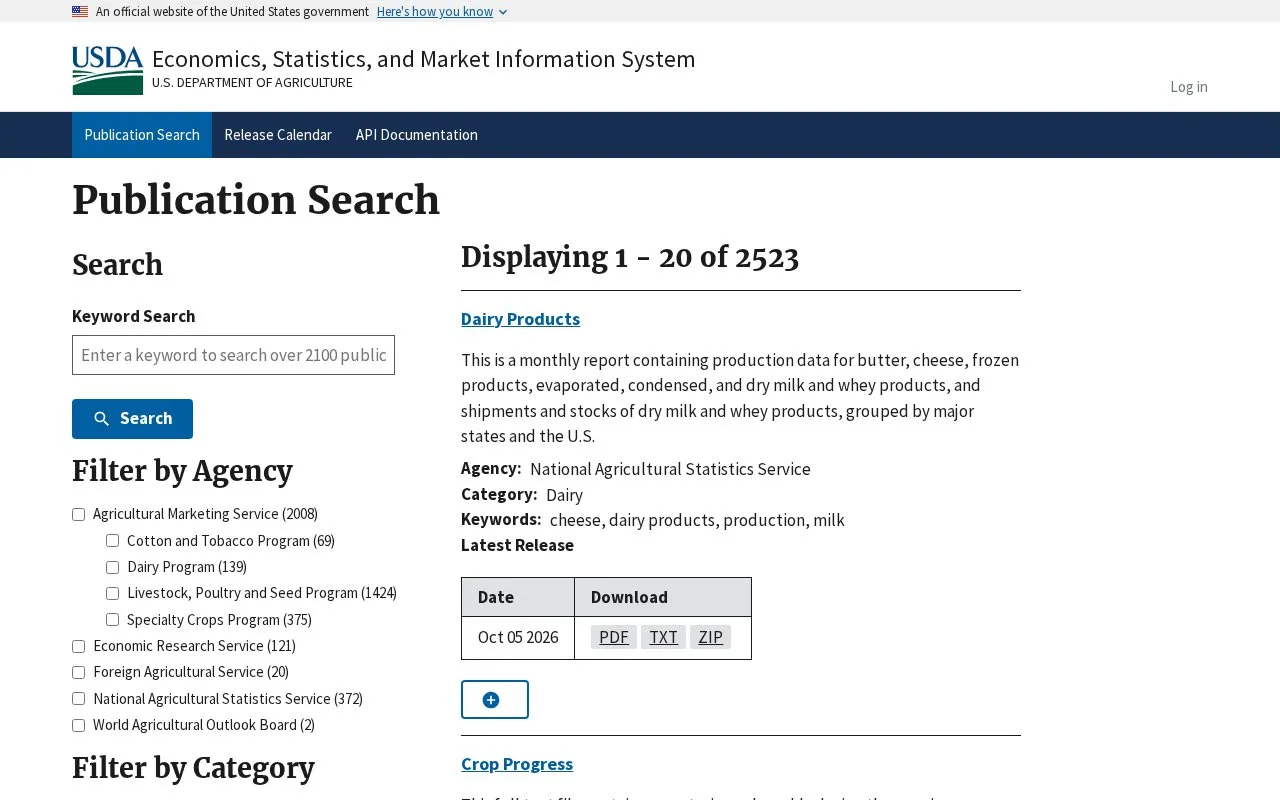
Task: Check Economic Research Service filter
Action: coord(78,646)
